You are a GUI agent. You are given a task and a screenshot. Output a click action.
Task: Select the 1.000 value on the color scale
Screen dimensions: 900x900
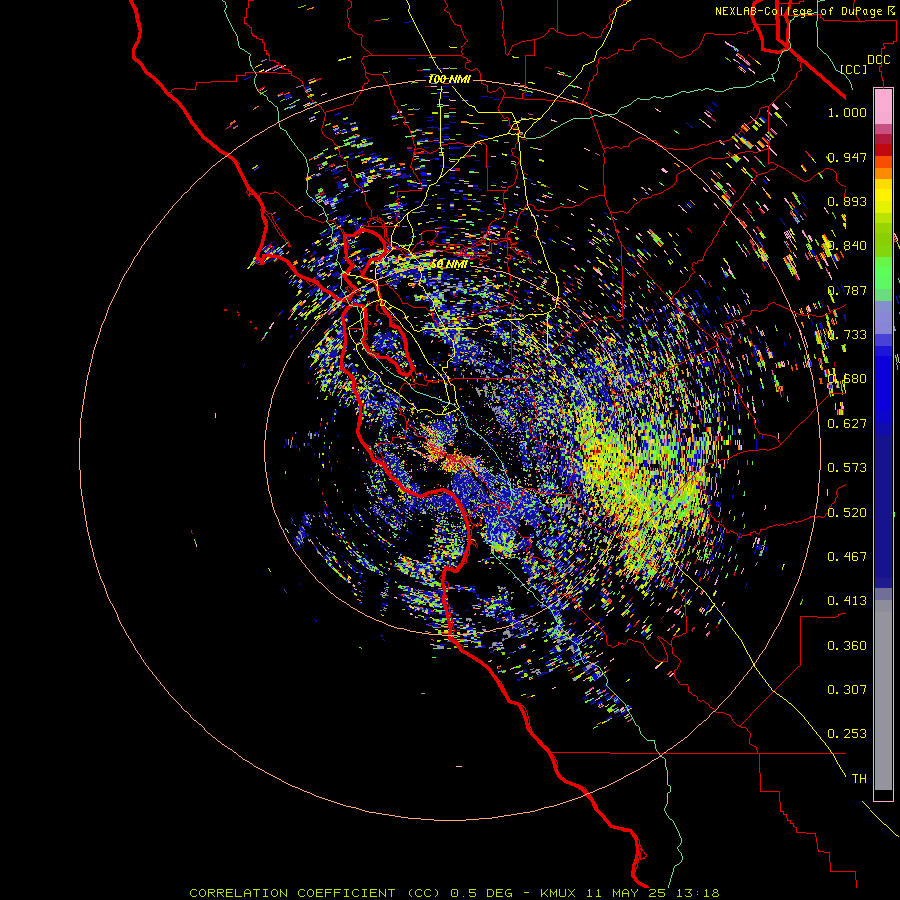click(x=847, y=112)
